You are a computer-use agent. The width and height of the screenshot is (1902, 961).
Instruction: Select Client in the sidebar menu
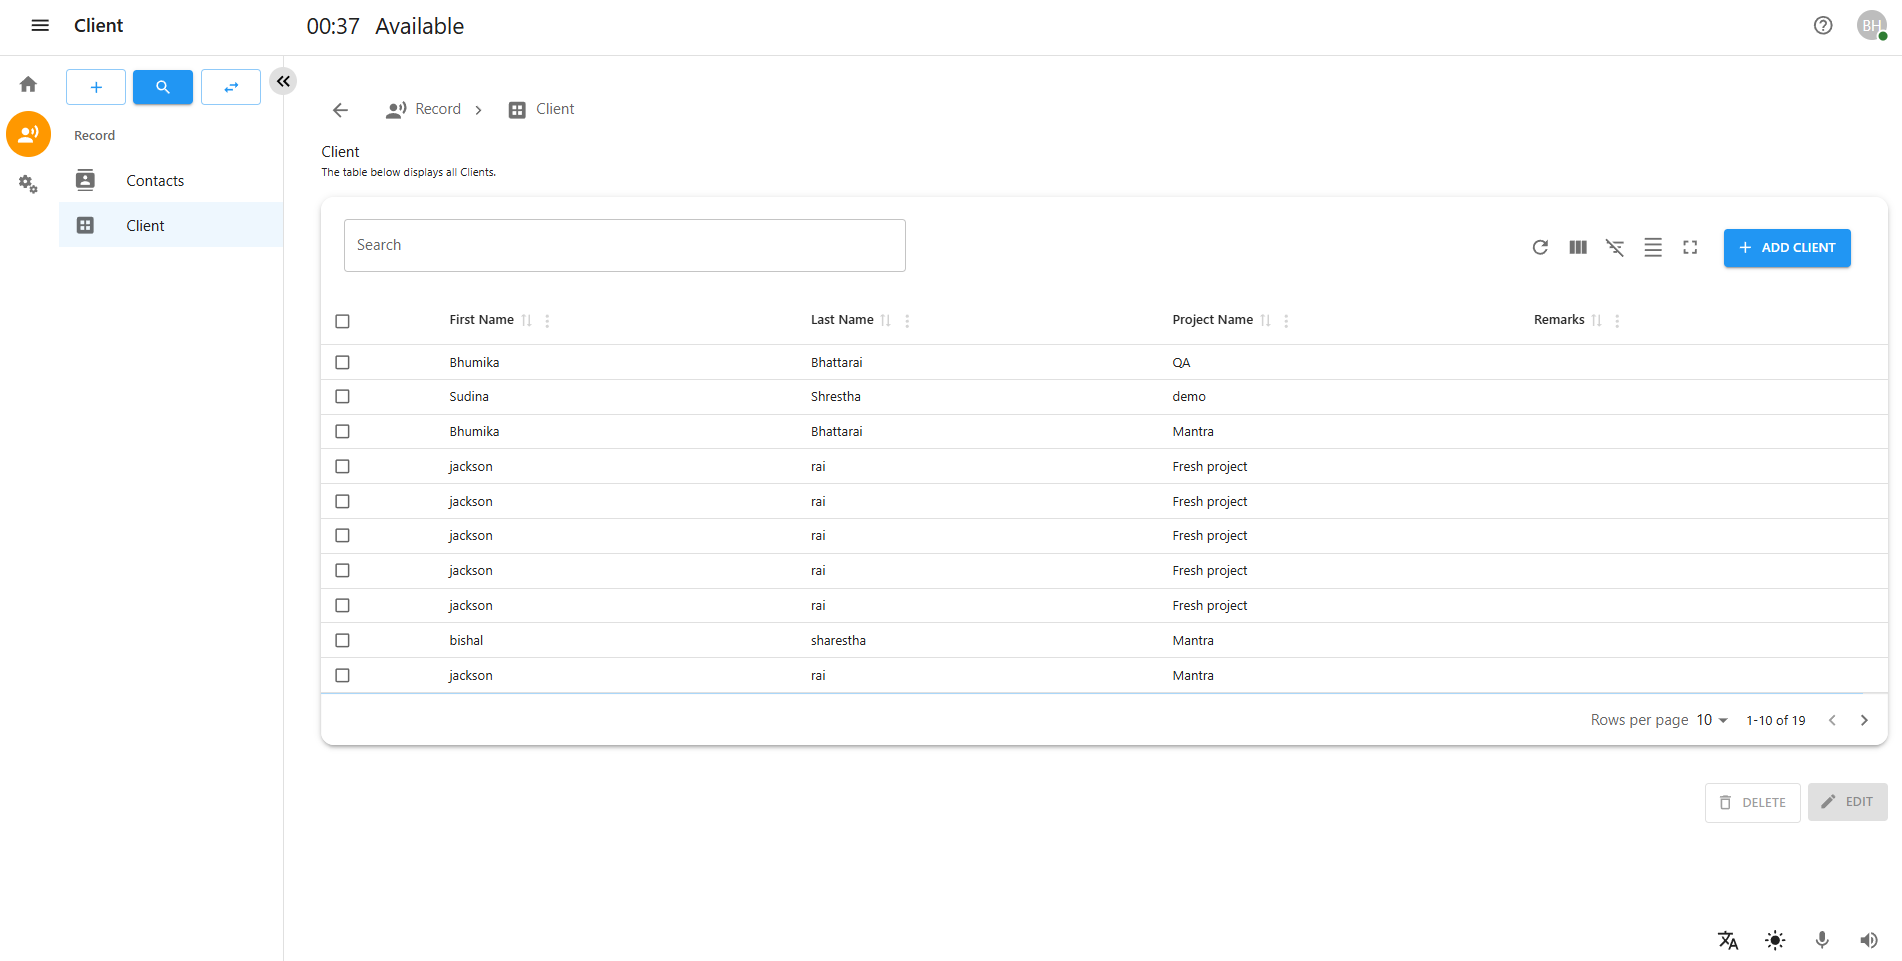[145, 226]
